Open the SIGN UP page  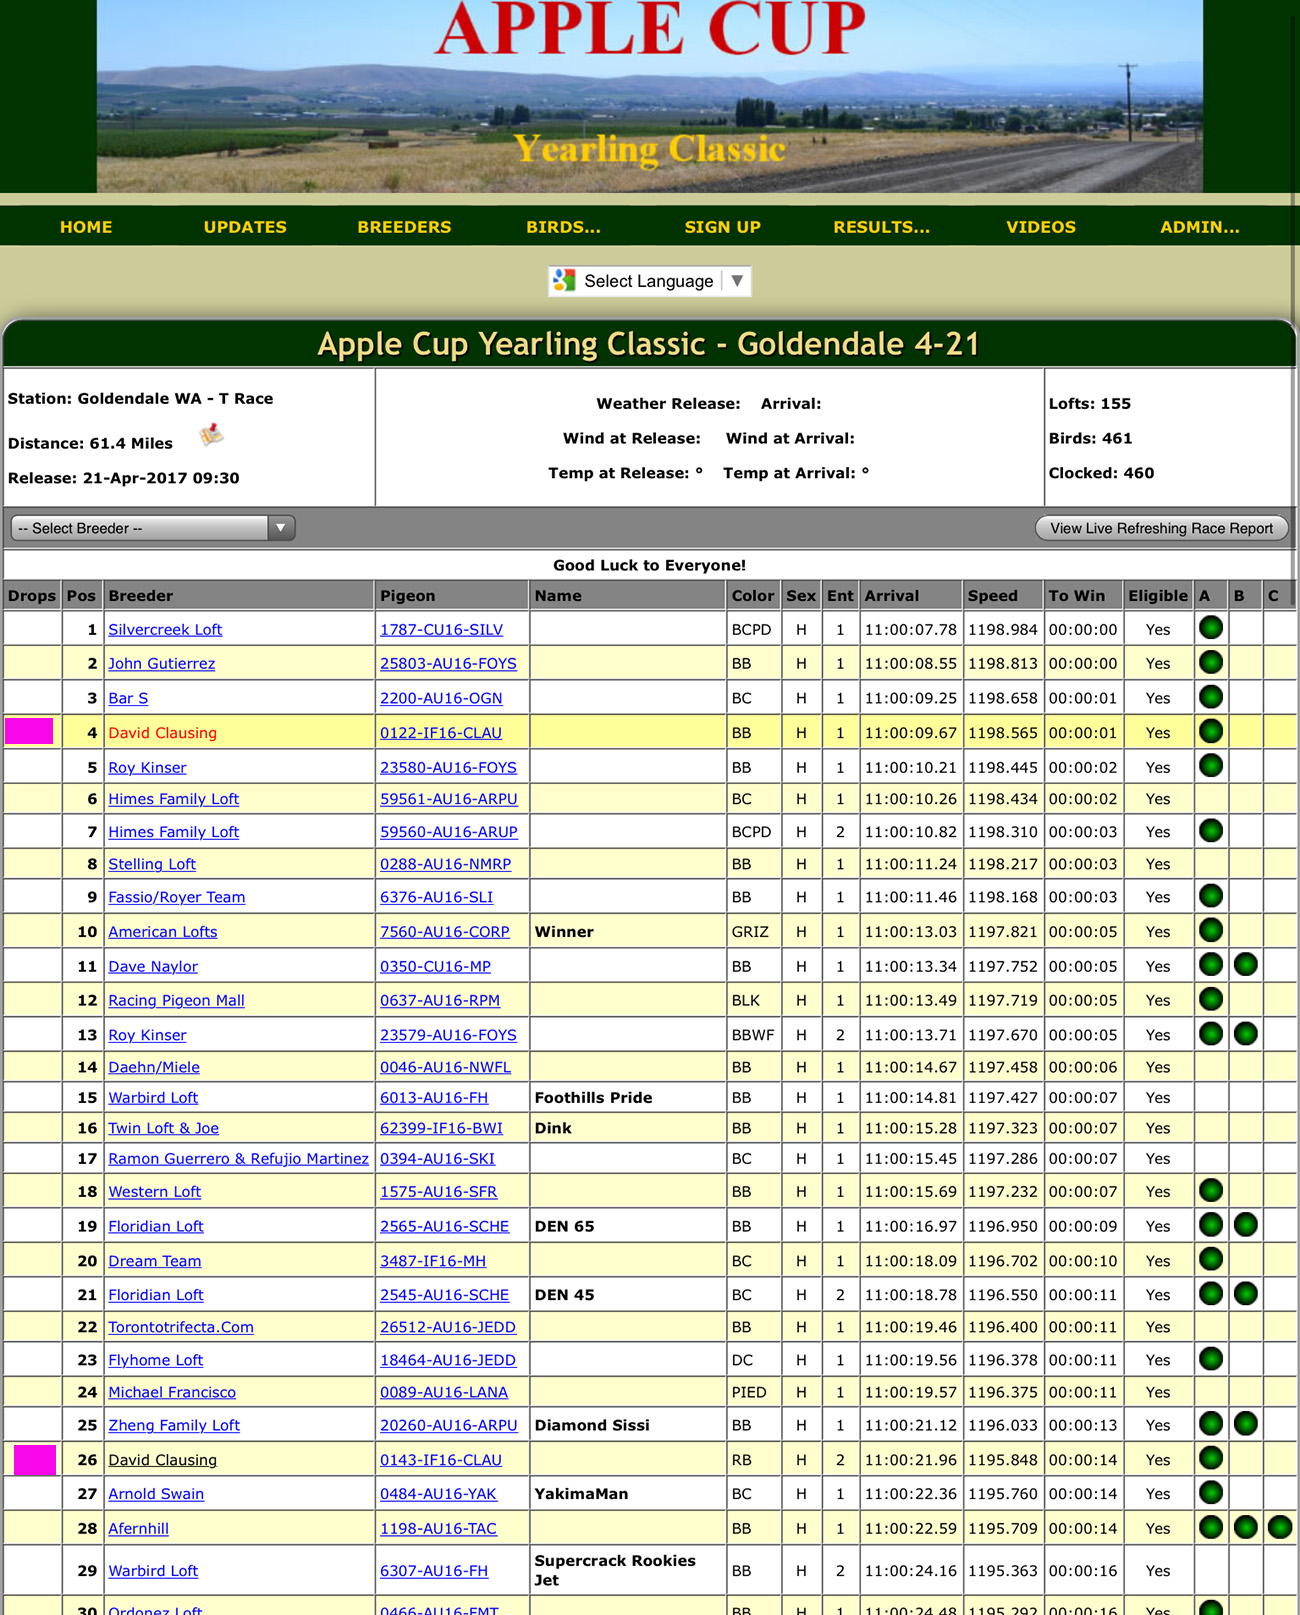722,227
